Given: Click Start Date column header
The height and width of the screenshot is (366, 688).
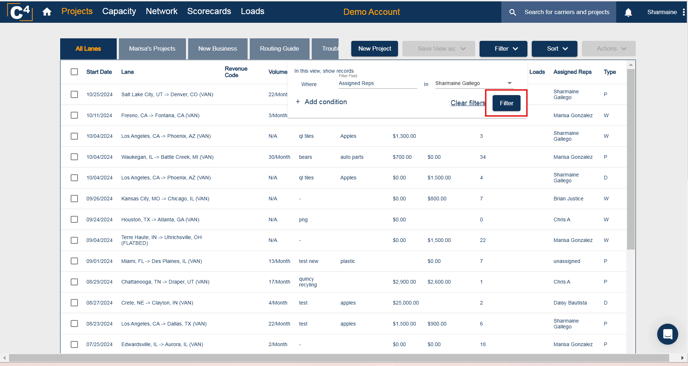Looking at the screenshot, I should coord(99,72).
